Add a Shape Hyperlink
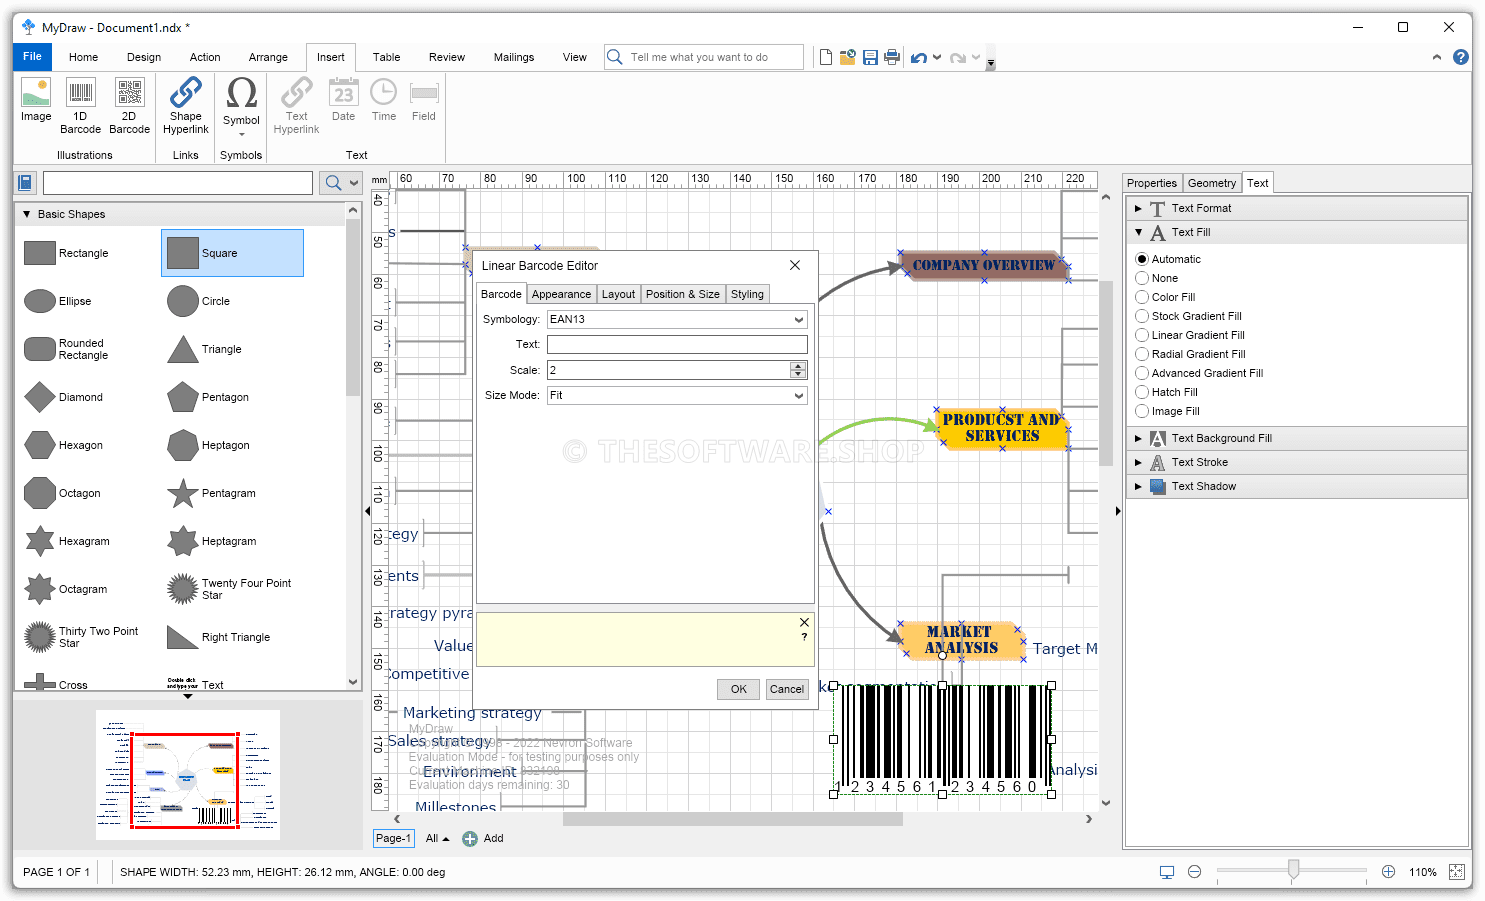 coord(186,106)
